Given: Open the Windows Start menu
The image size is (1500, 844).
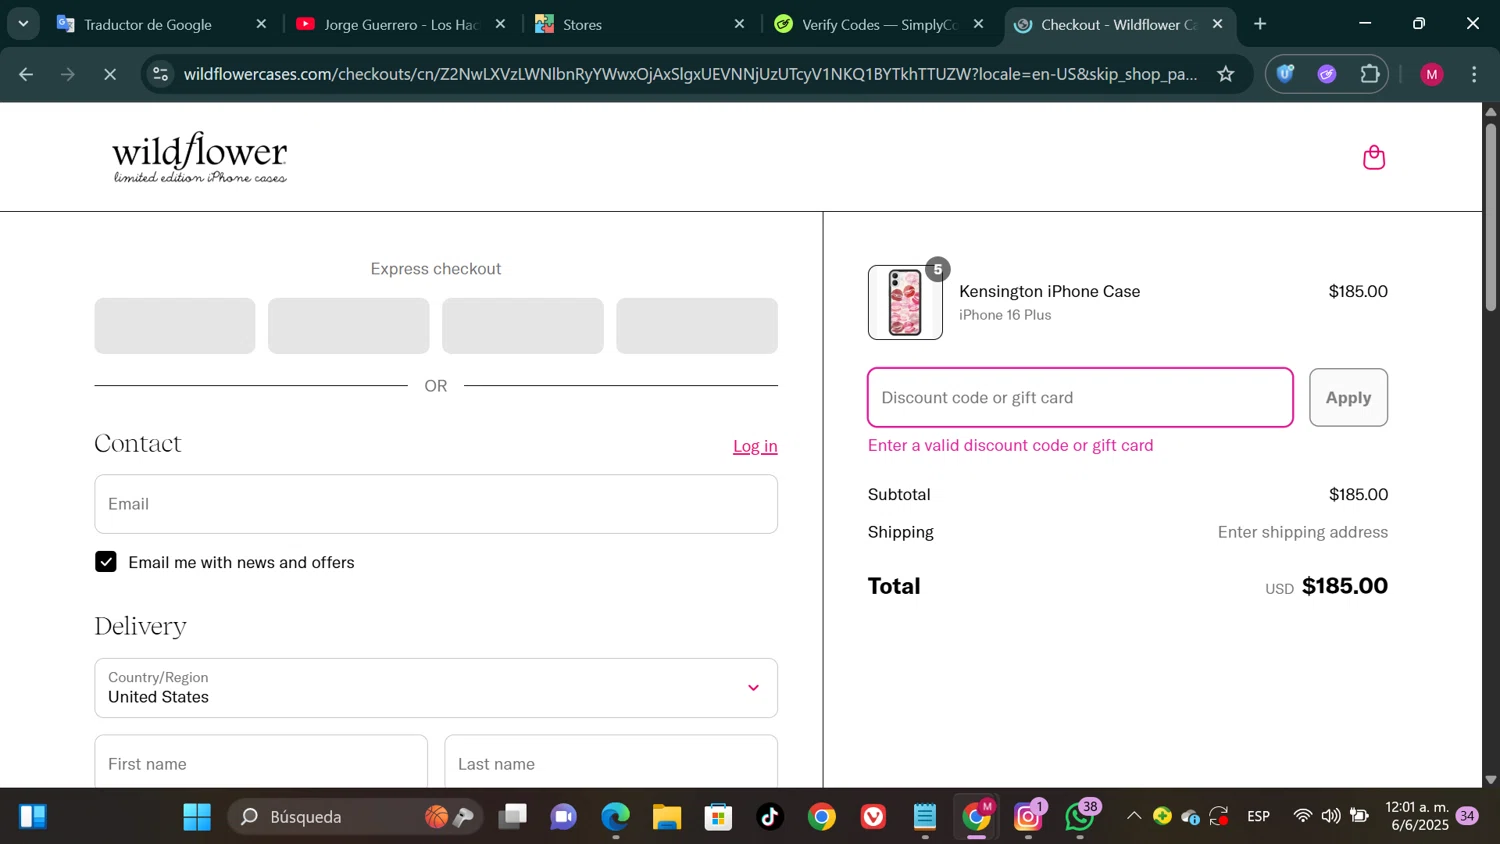Looking at the screenshot, I should coord(197,817).
